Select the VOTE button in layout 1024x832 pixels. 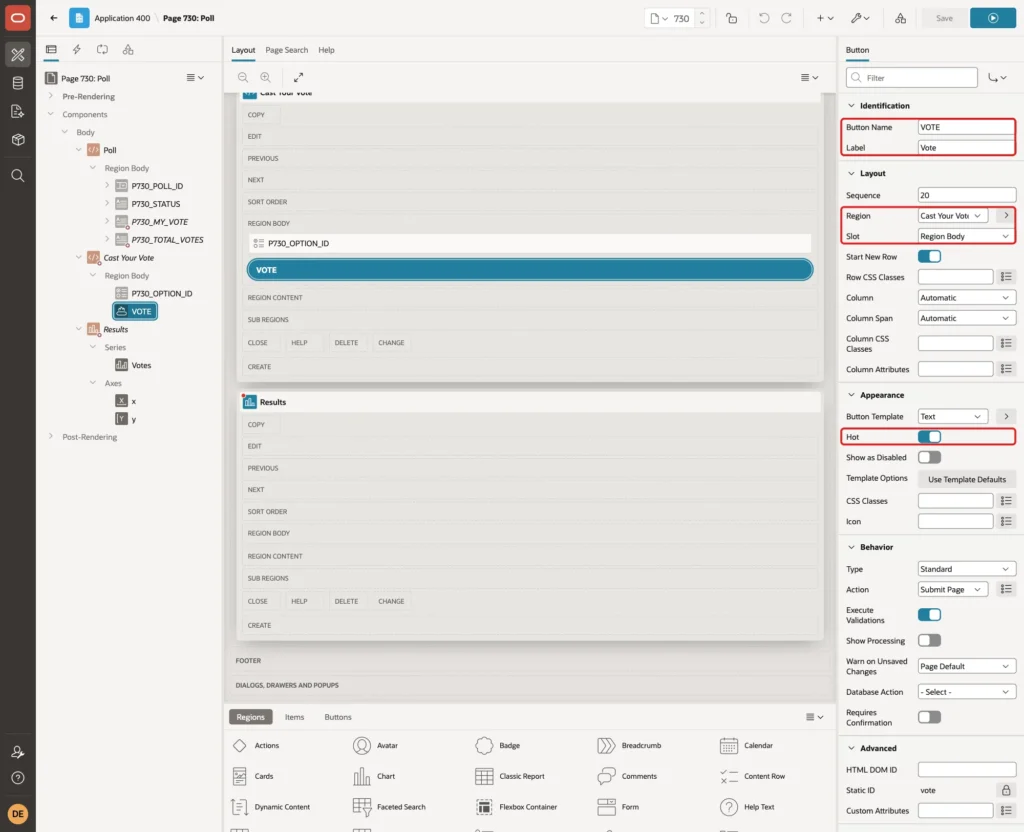[530, 270]
